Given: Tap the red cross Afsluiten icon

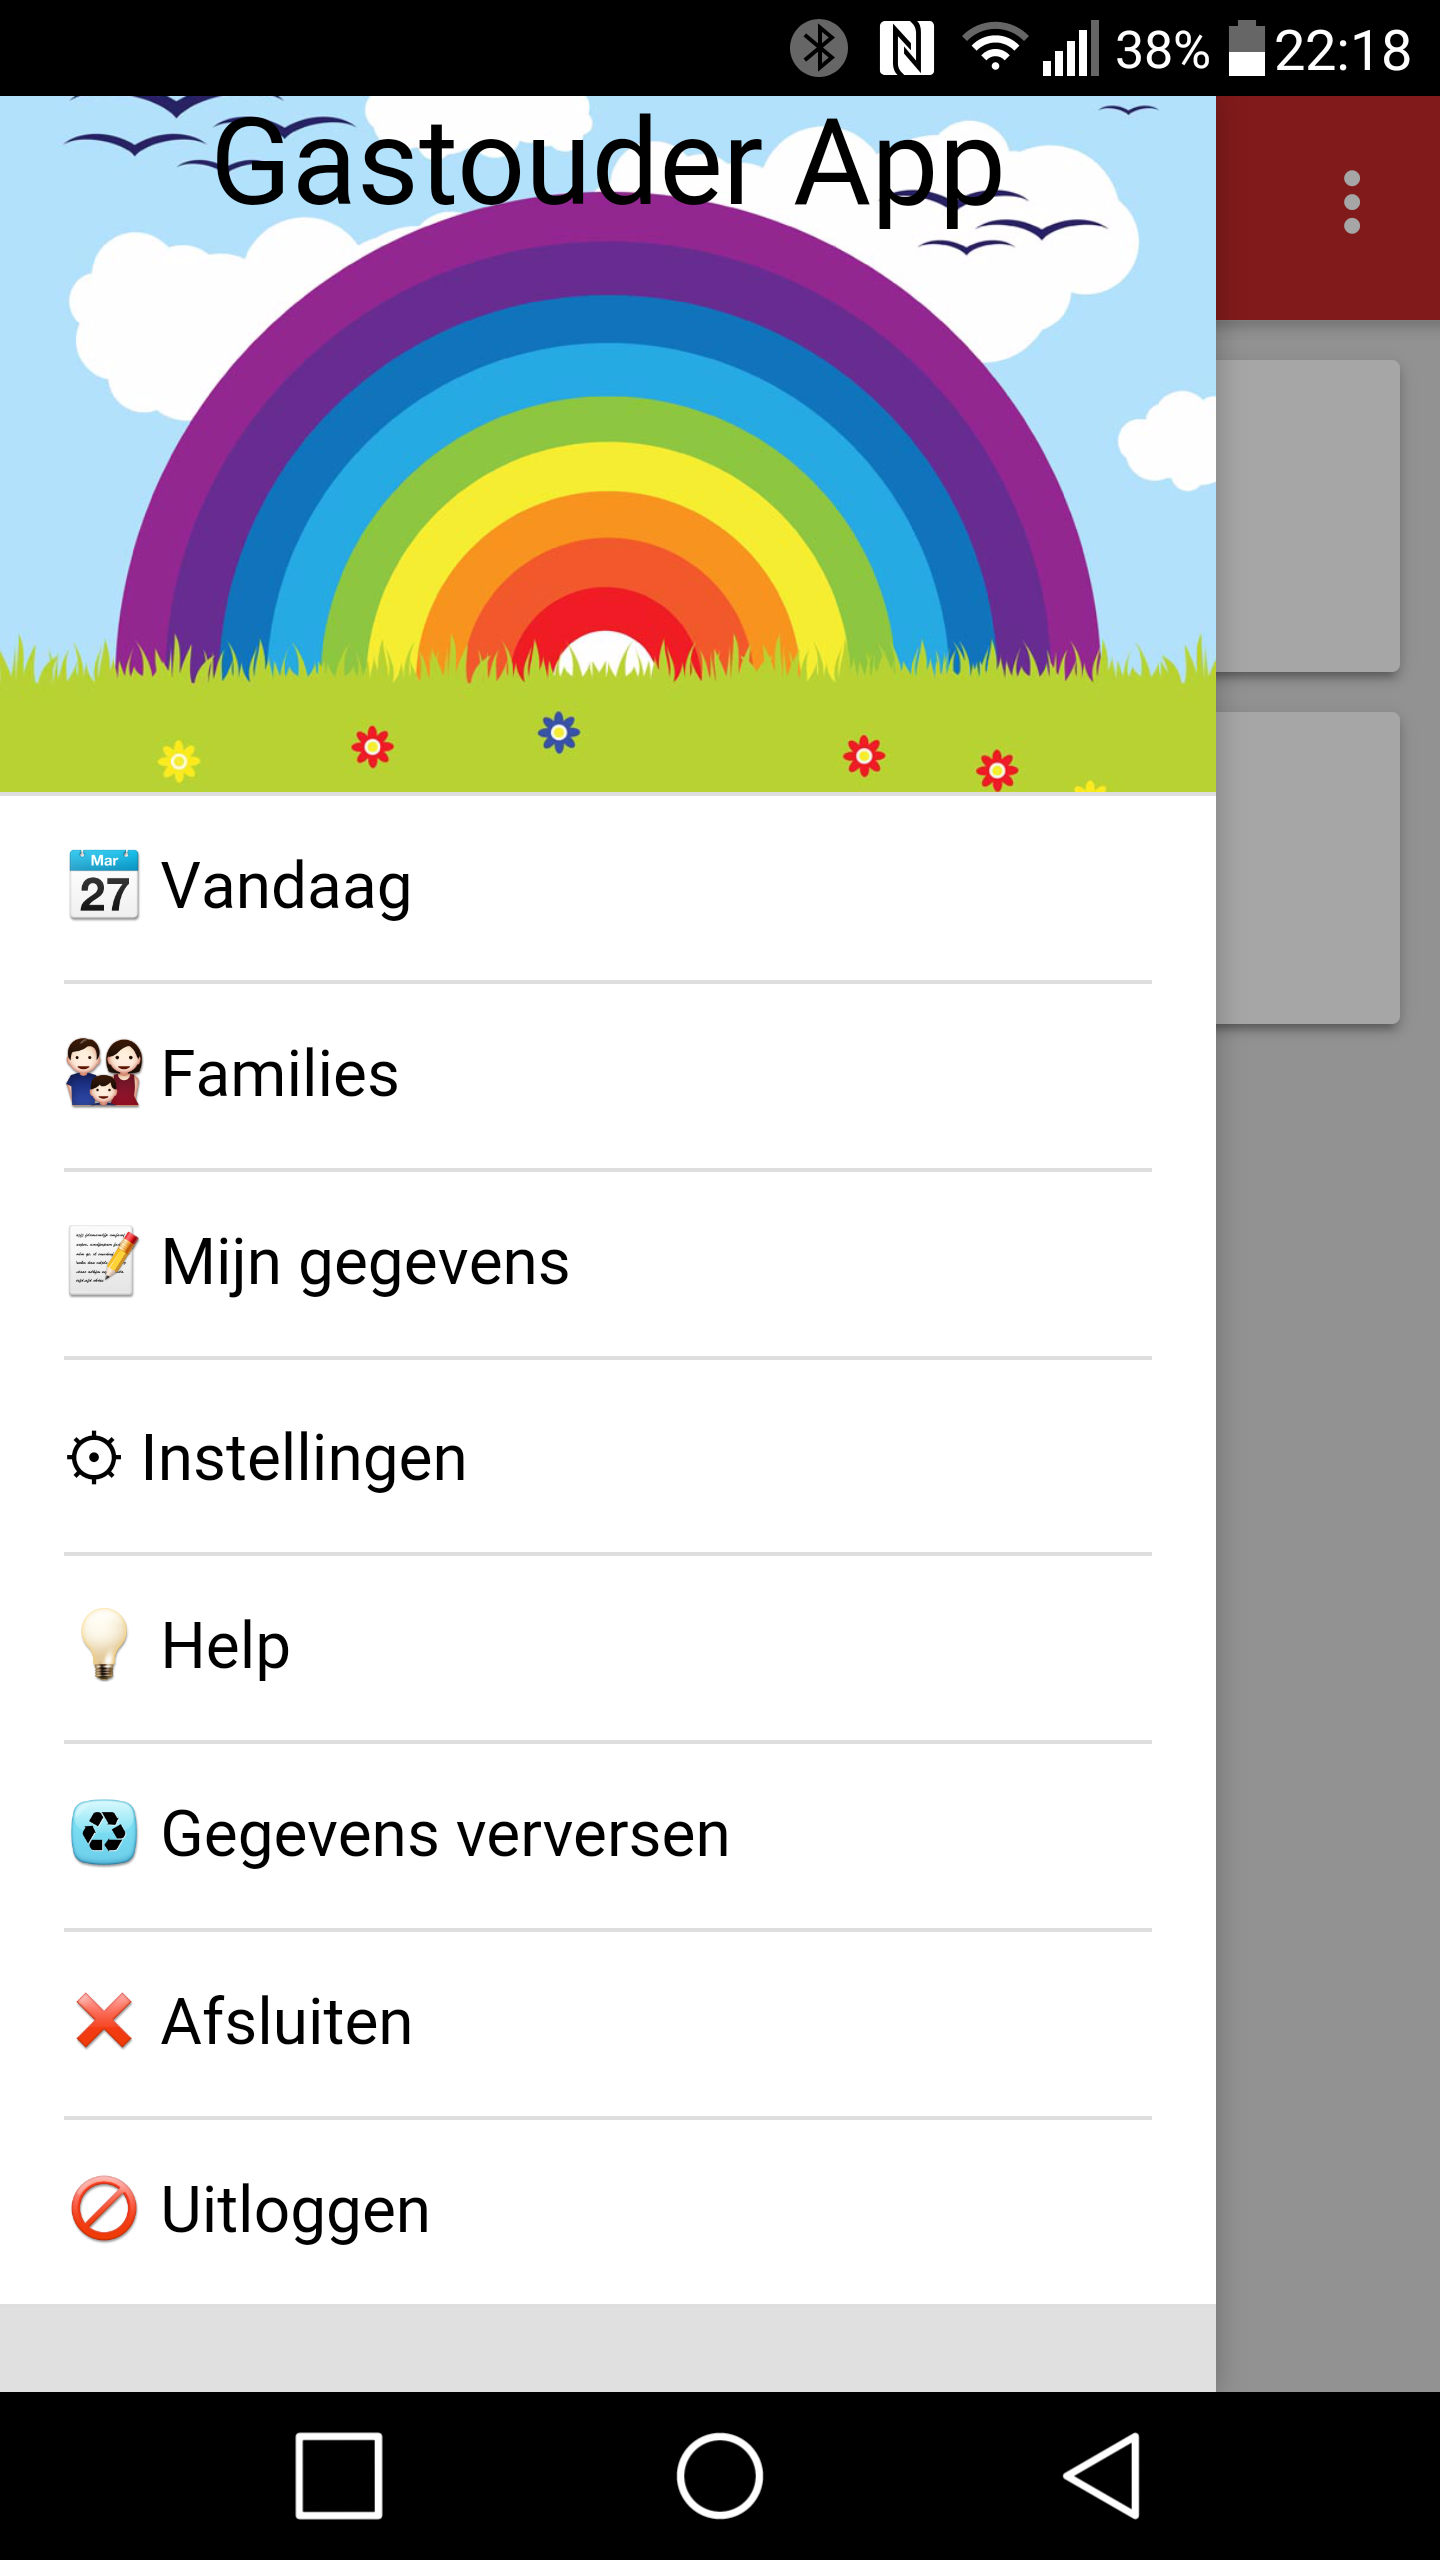Looking at the screenshot, I should [x=104, y=2022].
